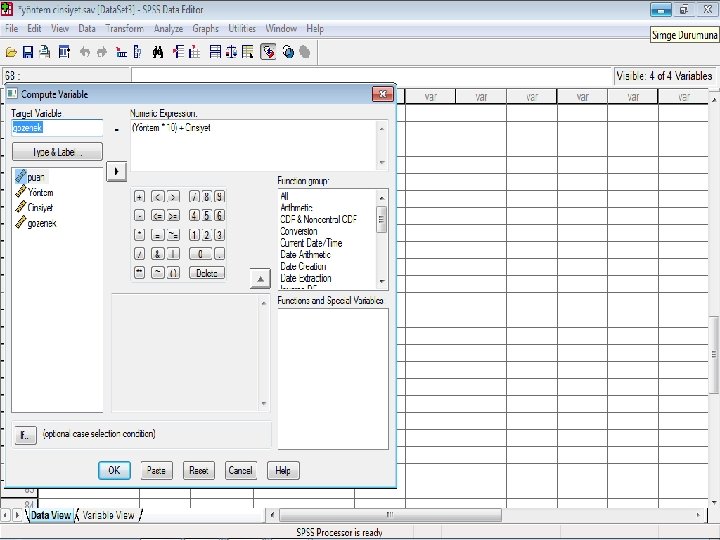
Task: Open the File menu
Action: pos(11,28)
